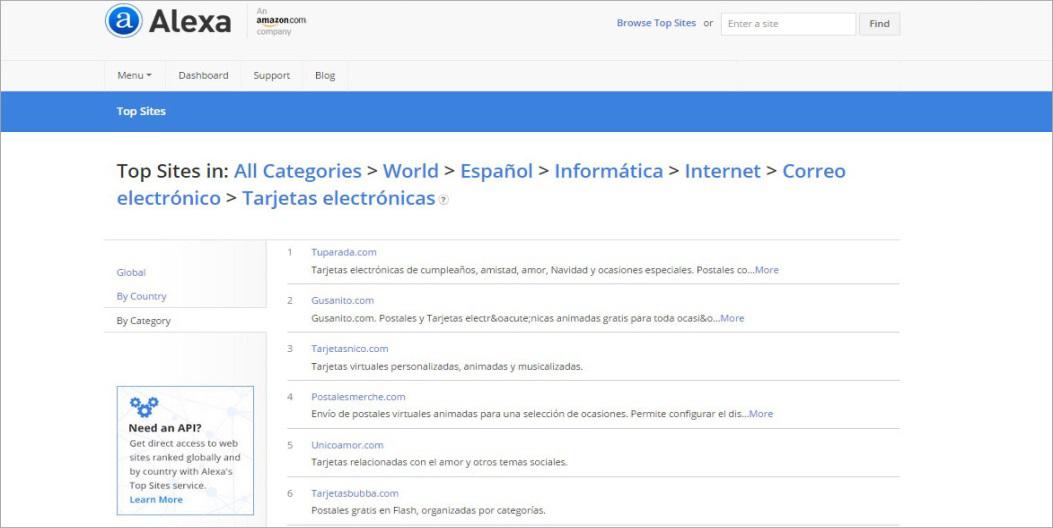Open the Postalesmerche.com site link
Screen dimensions: 1053x528
[x=358, y=396]
